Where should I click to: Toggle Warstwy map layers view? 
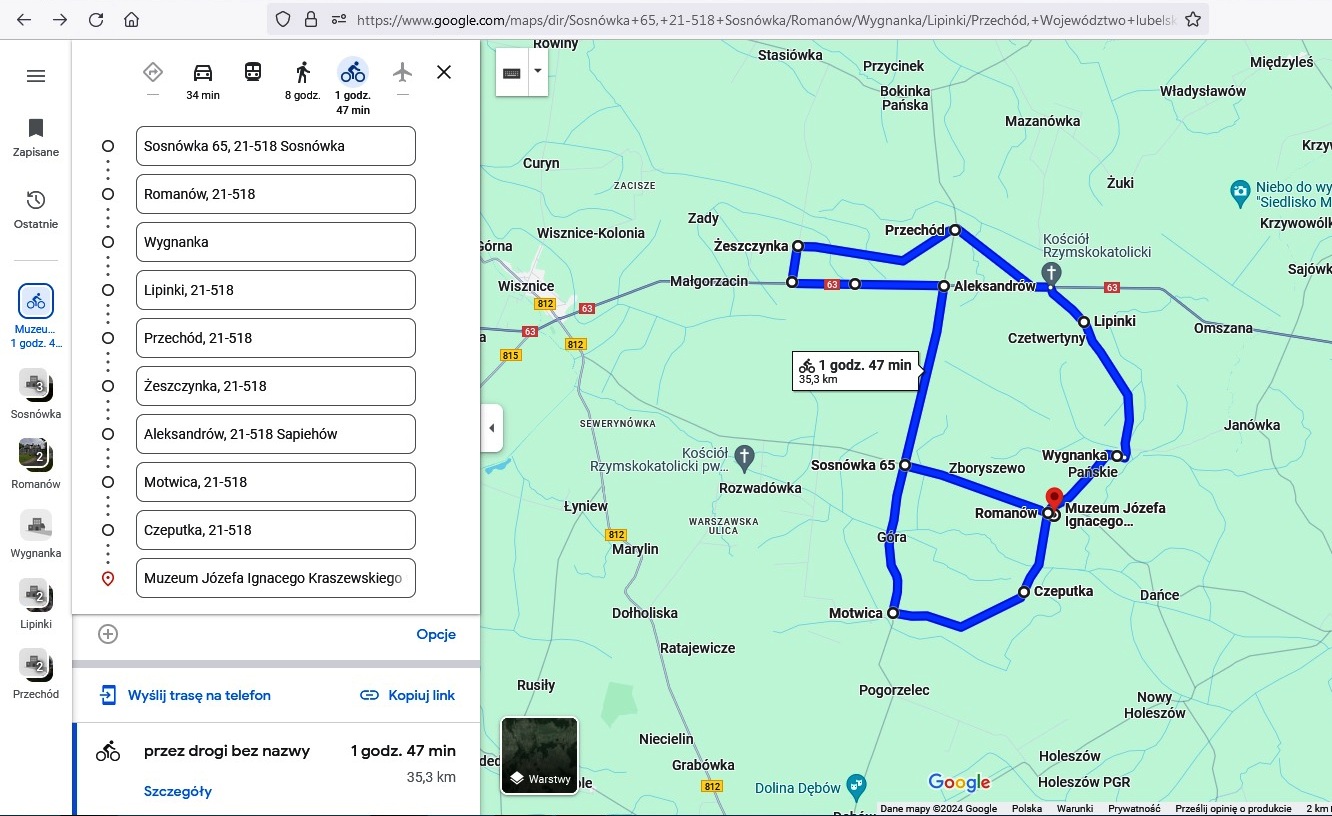click(539, 756)
